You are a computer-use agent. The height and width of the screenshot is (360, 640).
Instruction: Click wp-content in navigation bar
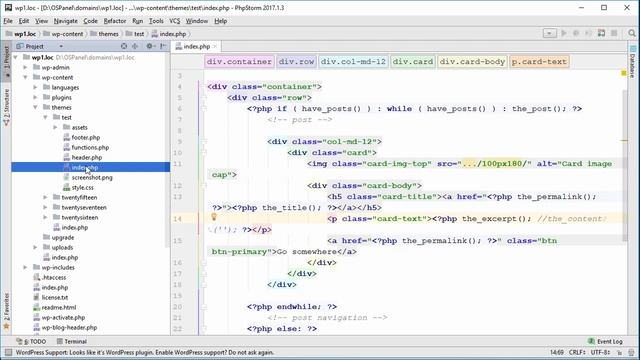coord(63,34)
